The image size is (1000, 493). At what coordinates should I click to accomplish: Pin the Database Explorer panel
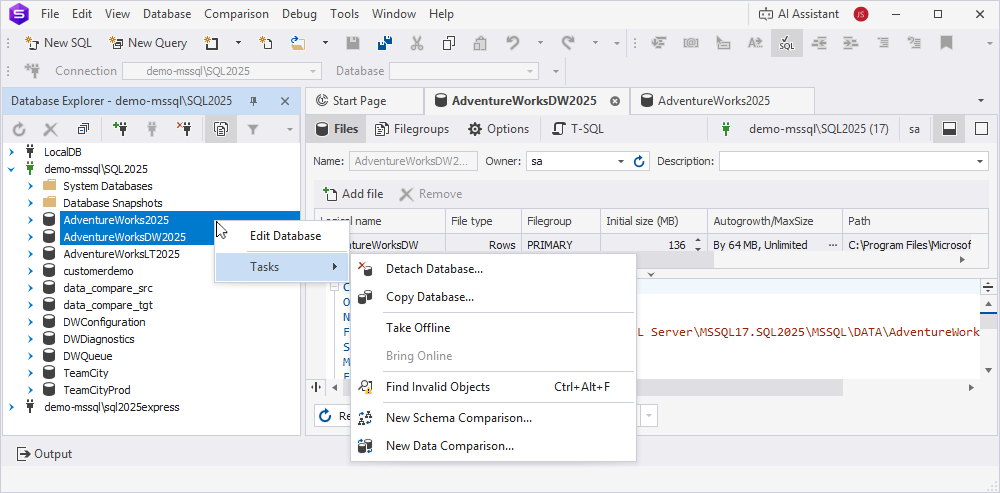click(x=253, y=101)
